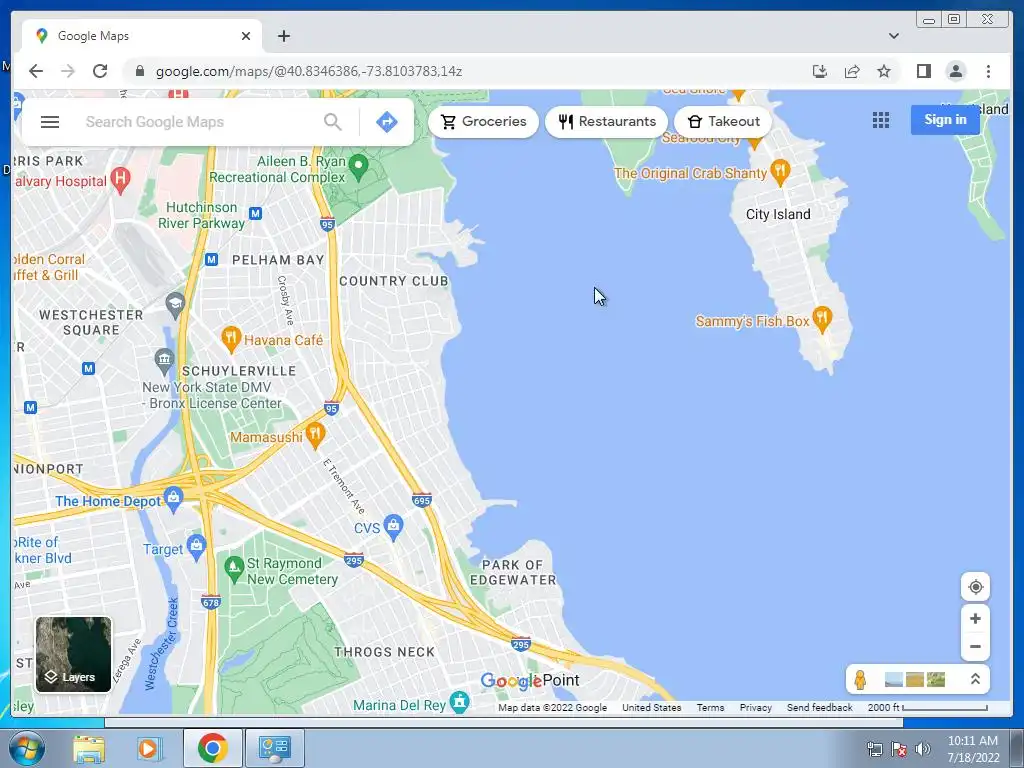
Task: Click the graduation cap school marker
Action: (174, 304)
